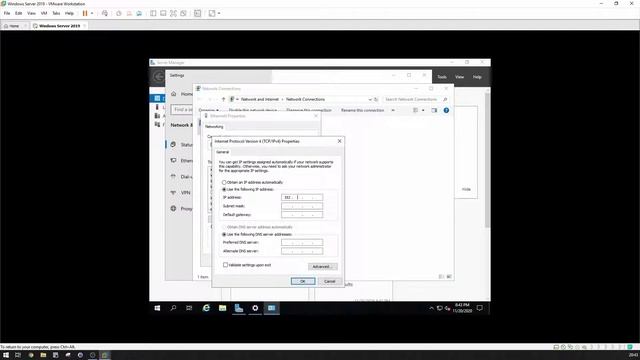Select Dashboard icon in Server Manager sidebar
Image resolution: width=640 pixels, height=360 pixels.
(157, 98)
